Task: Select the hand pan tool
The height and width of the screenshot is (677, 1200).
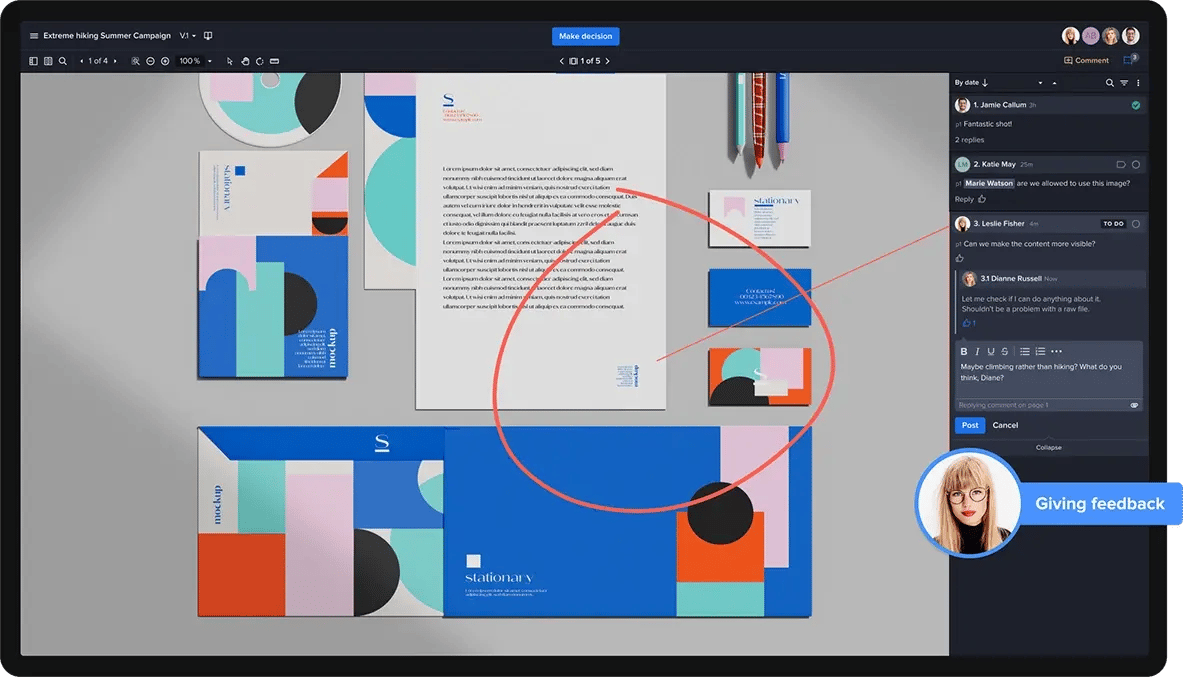Action: pyautogui.click(x=244, y=61)
